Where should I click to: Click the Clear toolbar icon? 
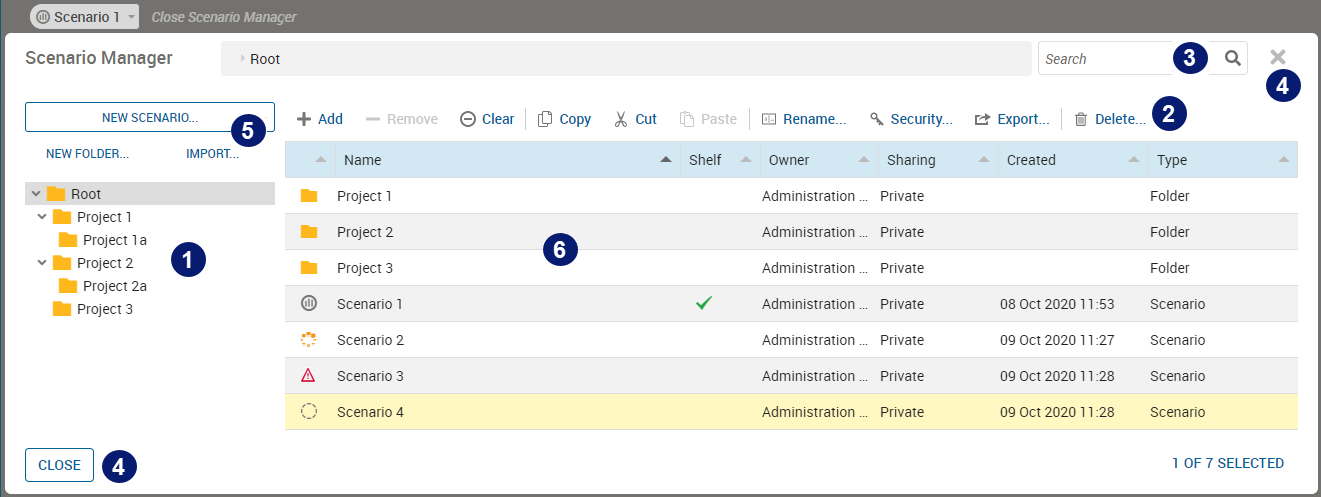[x=468, y=119]
